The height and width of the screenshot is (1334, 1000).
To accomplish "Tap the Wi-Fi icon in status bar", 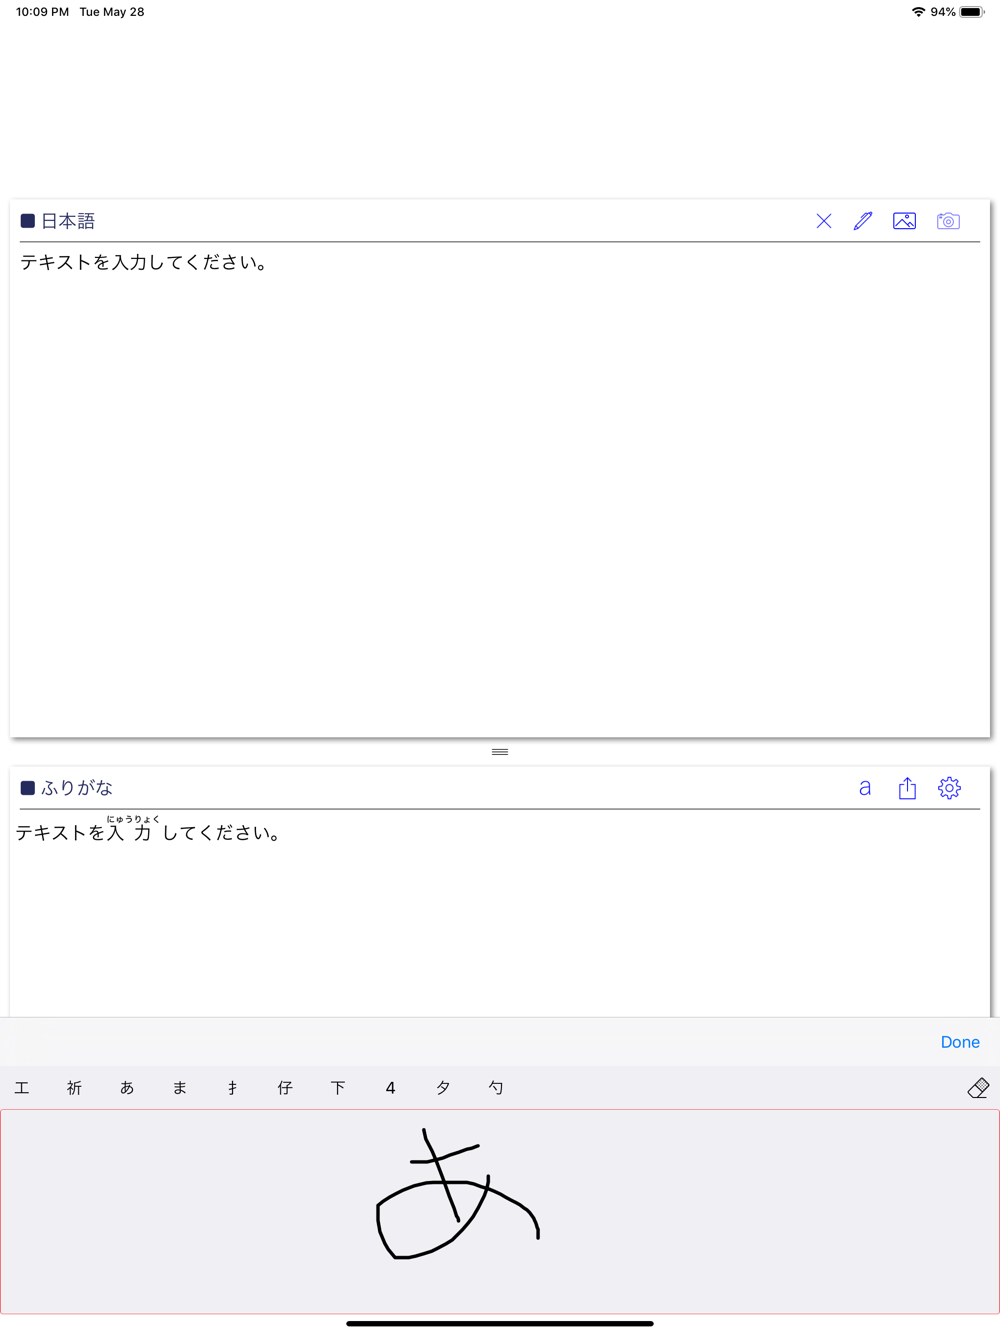I will (918, 12).
